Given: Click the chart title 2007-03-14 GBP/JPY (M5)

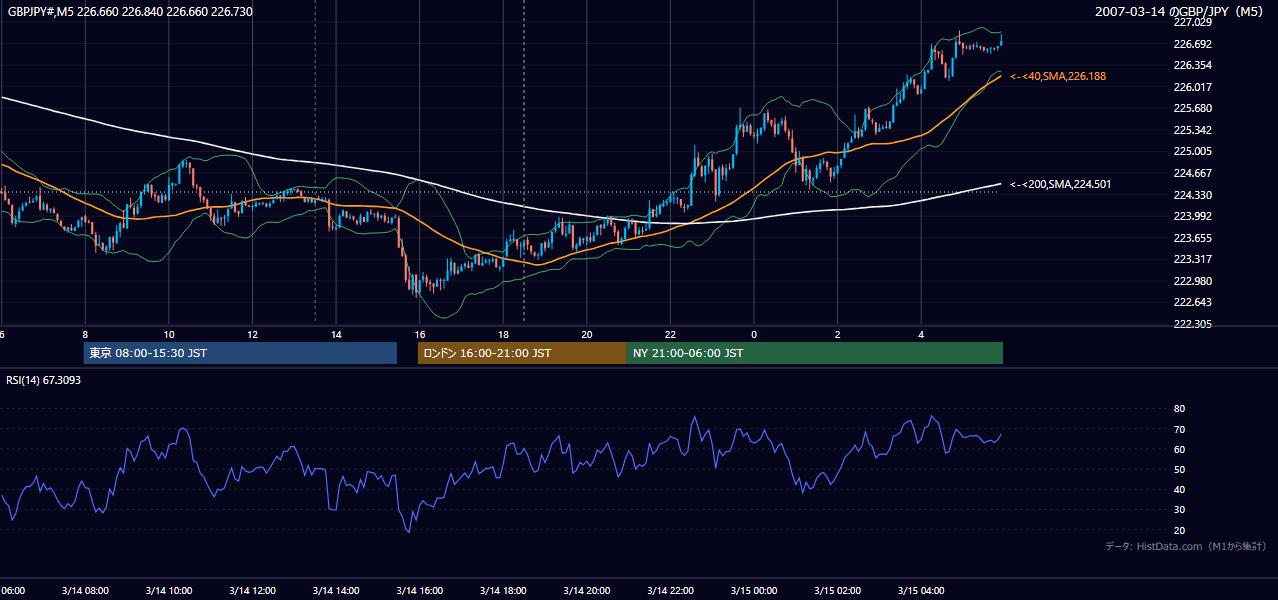Looking at the screenshot, I should [1180, 11].
